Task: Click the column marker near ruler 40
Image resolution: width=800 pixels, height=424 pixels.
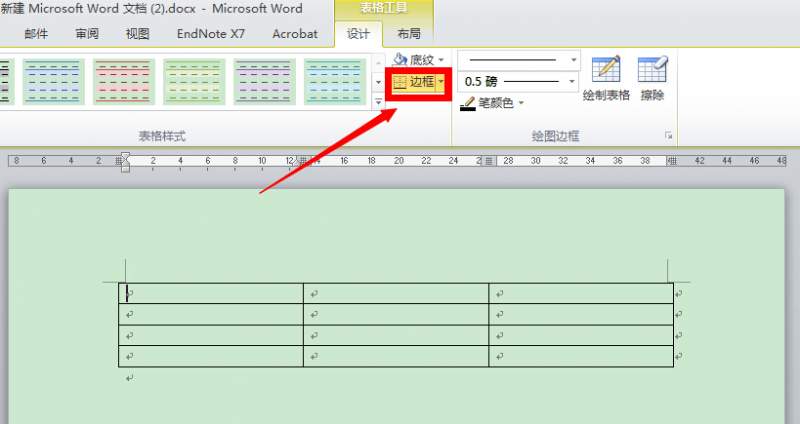Action: click(x=672, y=161)
